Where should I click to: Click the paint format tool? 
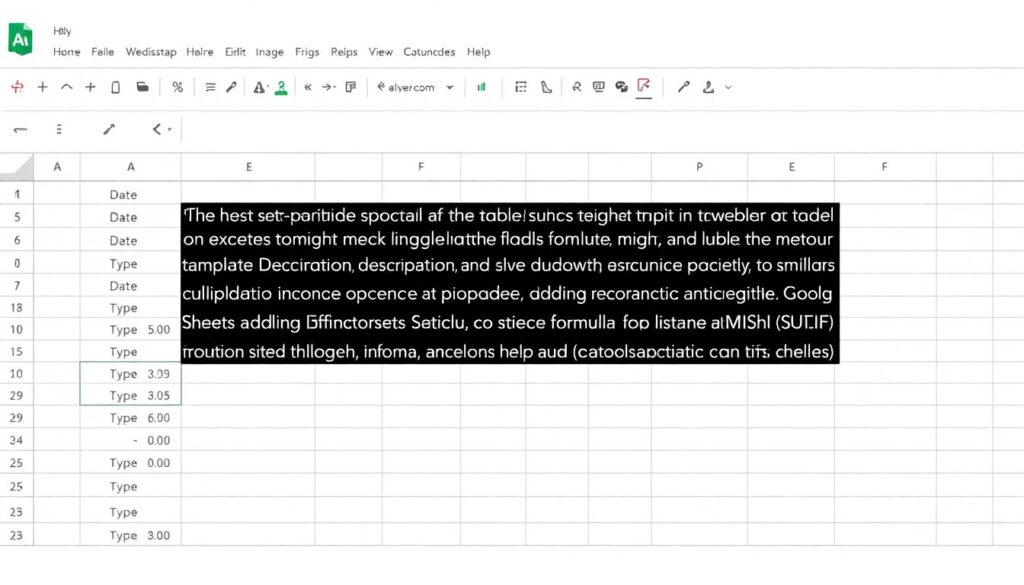[232, 87]
